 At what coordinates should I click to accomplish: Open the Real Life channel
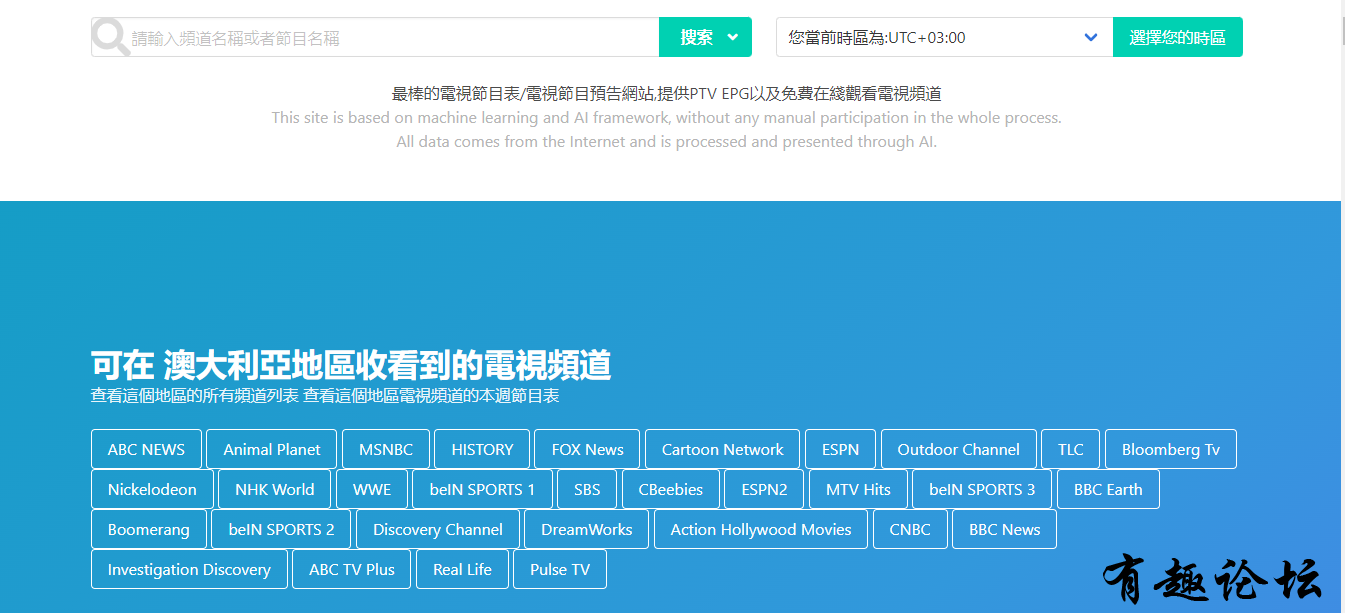[462, 569]
